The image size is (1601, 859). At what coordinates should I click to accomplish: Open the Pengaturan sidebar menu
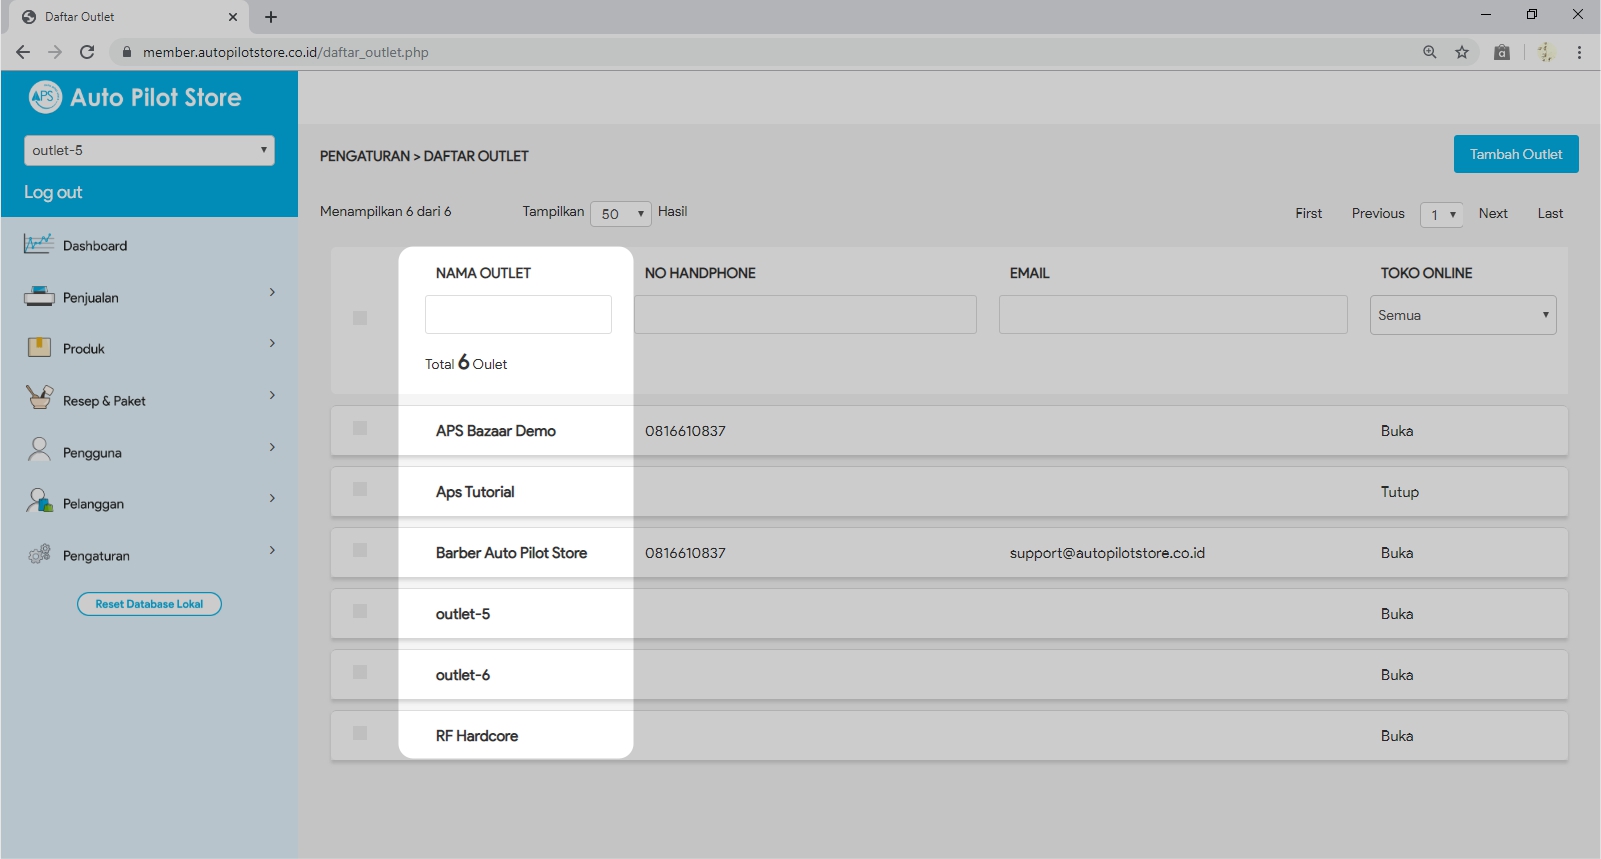pyautogui.click(x=149, y=555)
